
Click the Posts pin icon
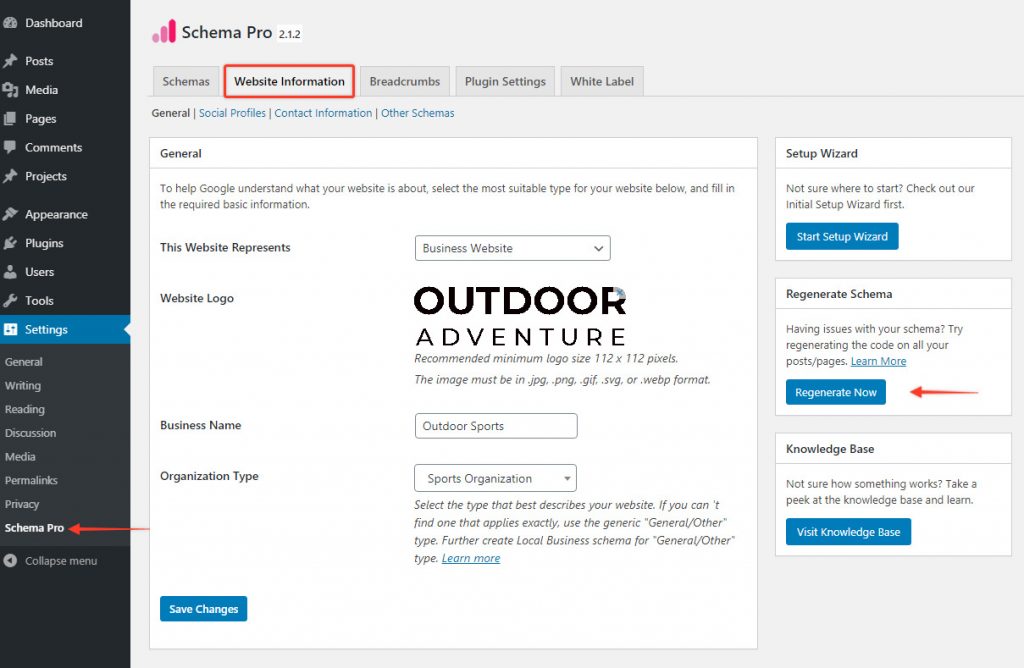(x=10, y=61)
